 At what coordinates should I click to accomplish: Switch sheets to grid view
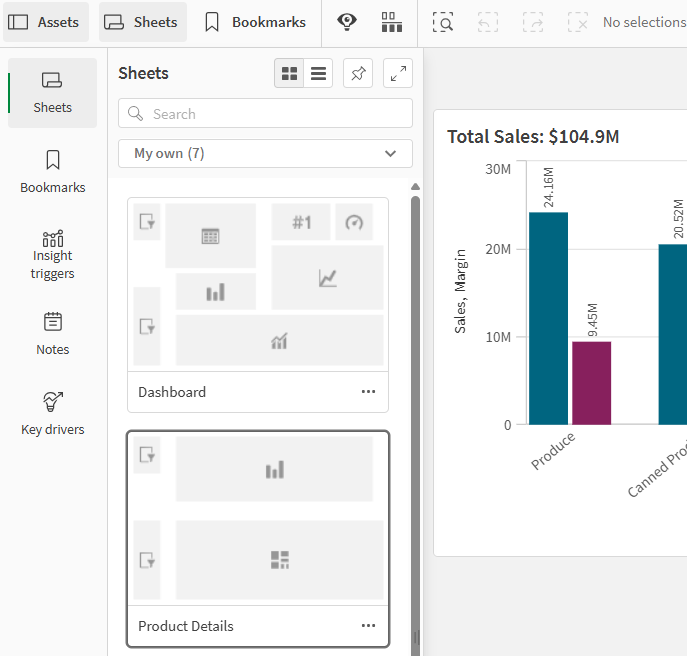(290, 73)
